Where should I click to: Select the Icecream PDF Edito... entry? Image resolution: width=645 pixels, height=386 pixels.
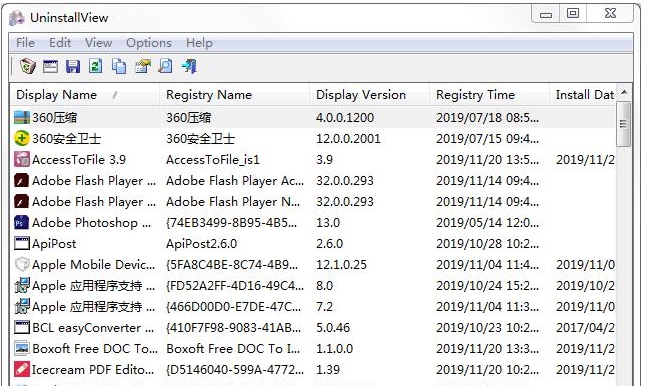93,370
